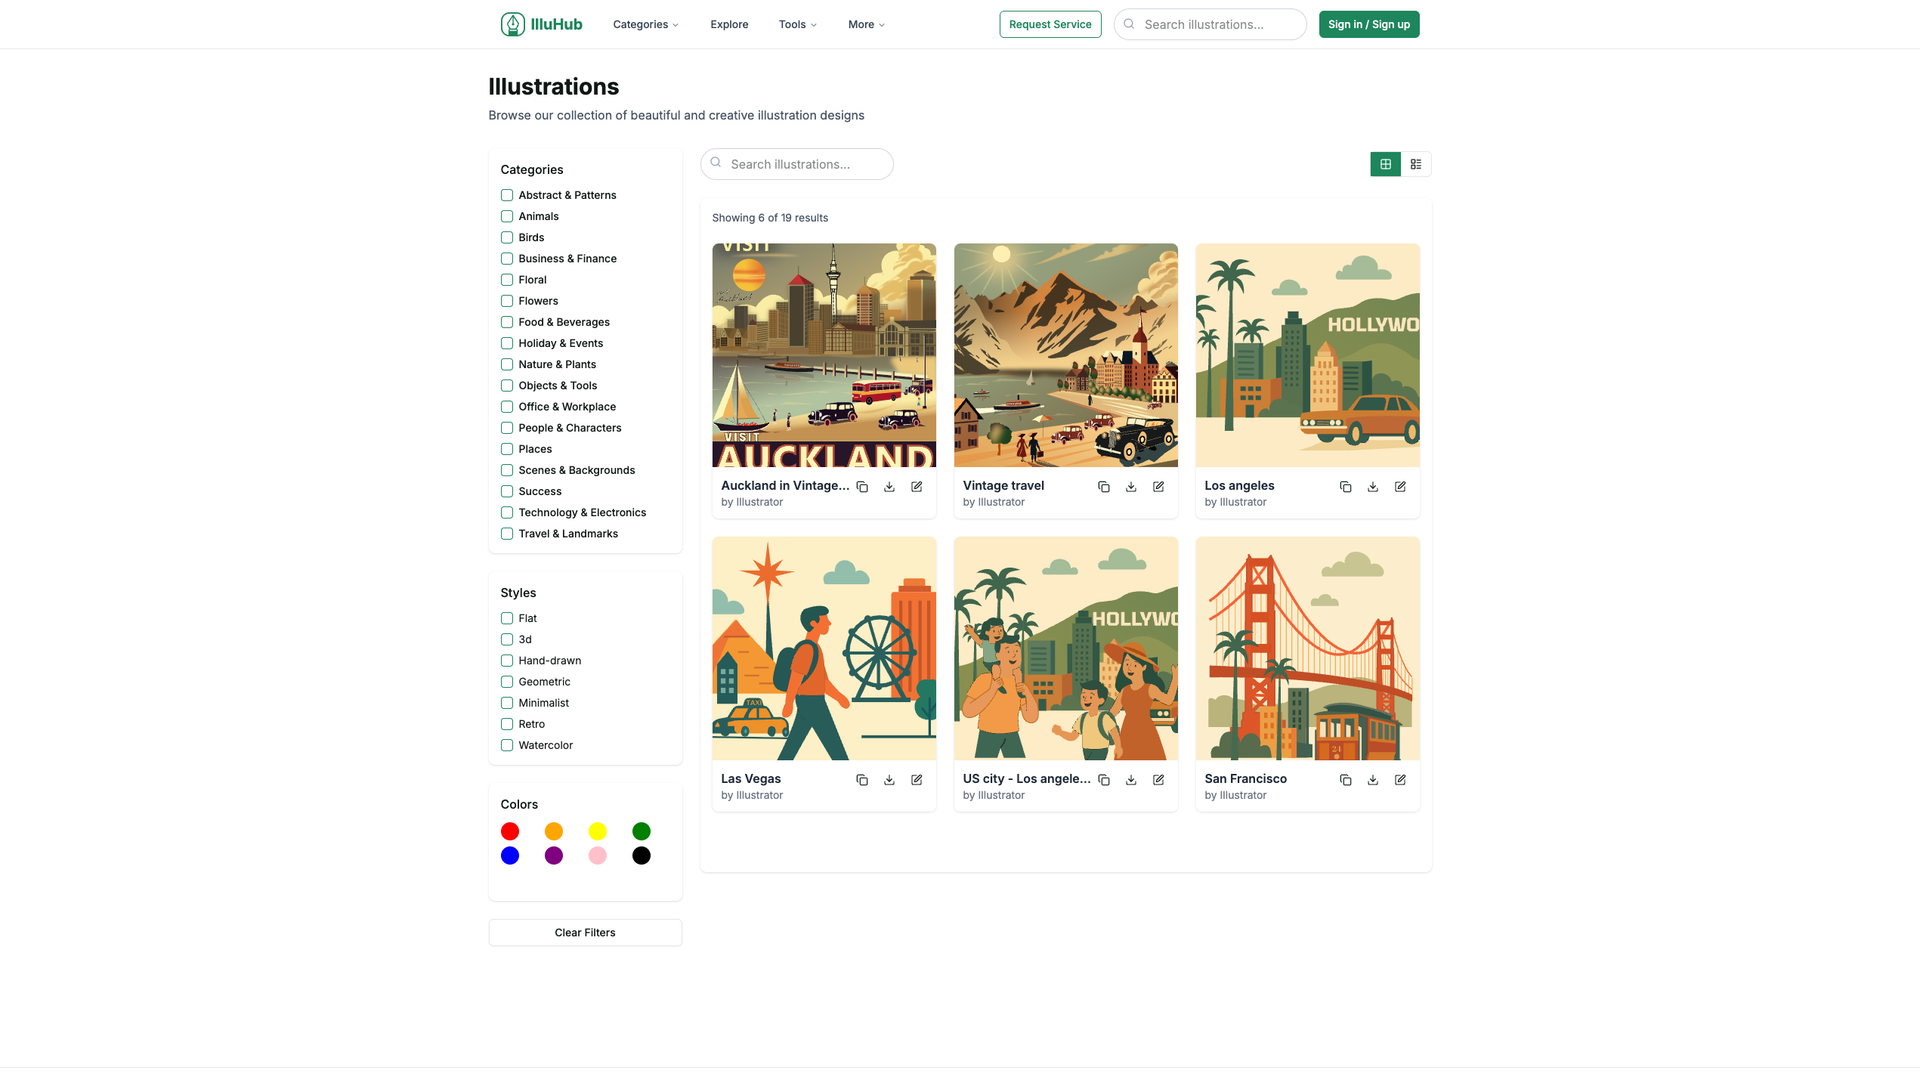Image resolution: width=1920 pixels, height=1080 pixels.
Task: Expand the Tools dropdown
Action: pos(797,24)
